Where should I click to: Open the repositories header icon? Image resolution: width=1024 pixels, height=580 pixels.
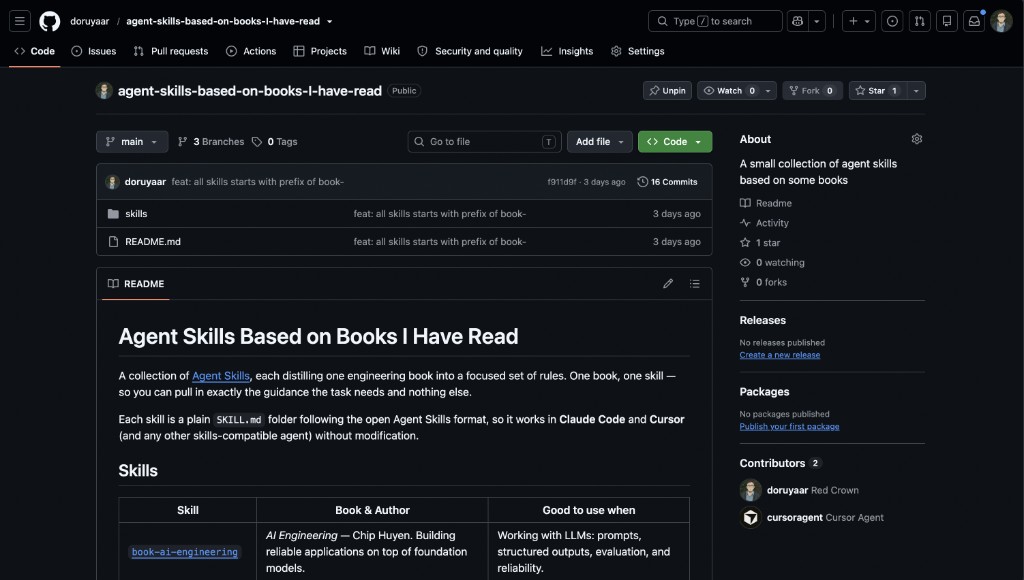tap(946, 21)
